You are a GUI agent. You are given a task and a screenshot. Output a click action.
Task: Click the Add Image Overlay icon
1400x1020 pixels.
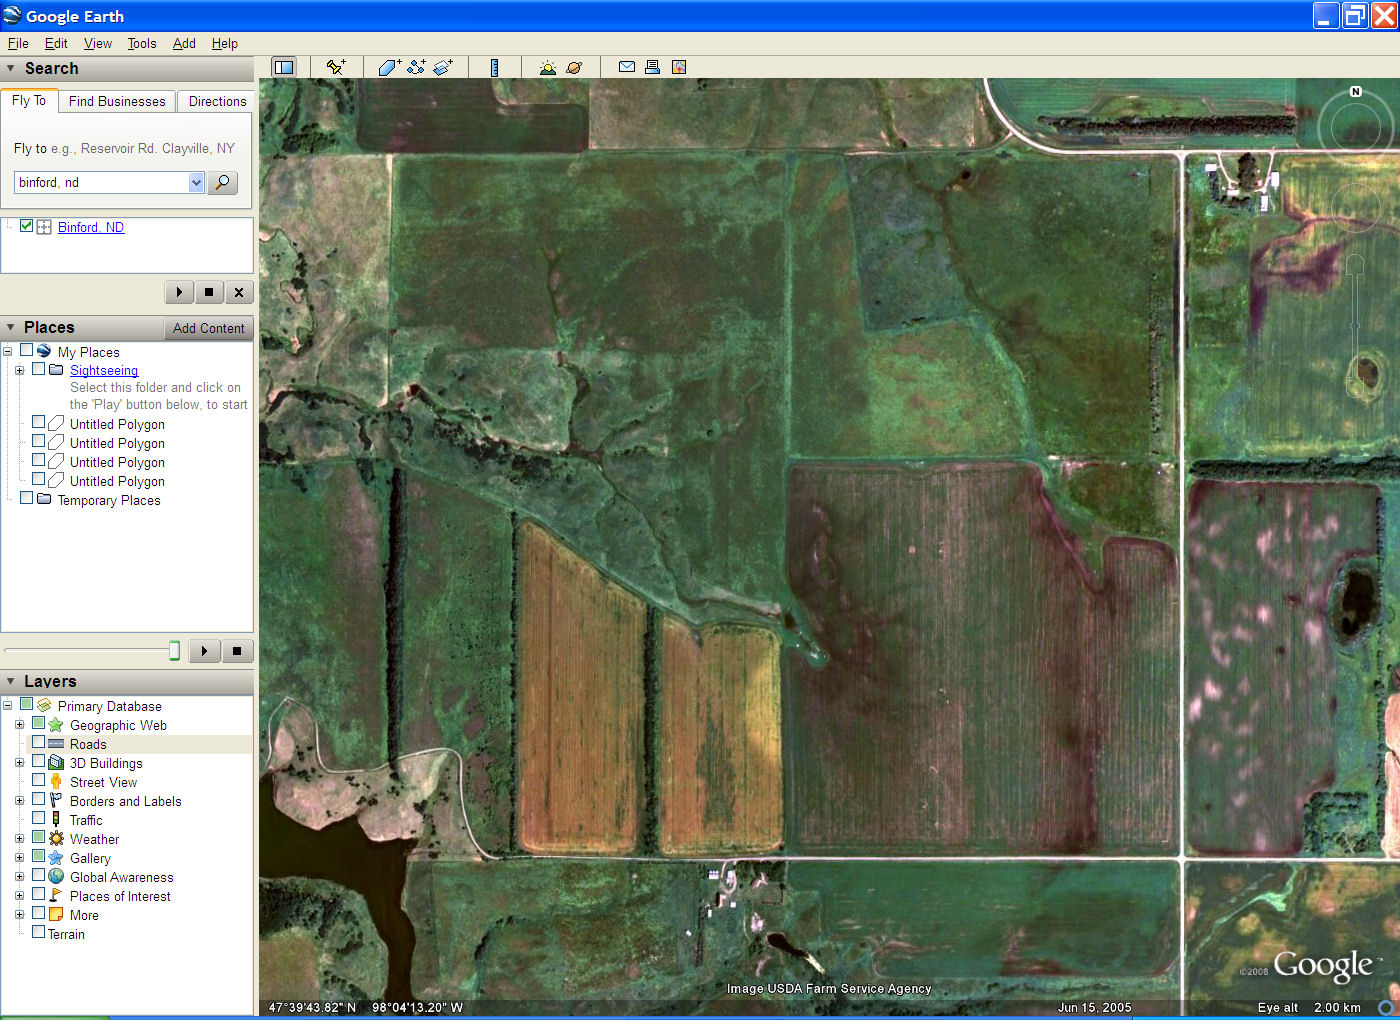443,67
